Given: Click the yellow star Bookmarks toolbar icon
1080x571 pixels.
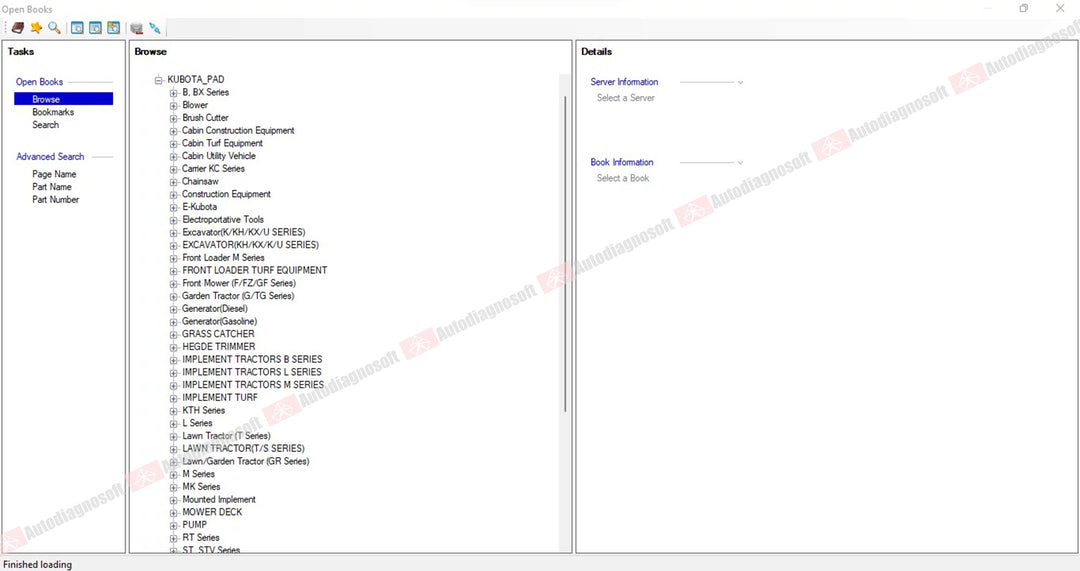Looking at the screenshot, I should pos(36,28).
